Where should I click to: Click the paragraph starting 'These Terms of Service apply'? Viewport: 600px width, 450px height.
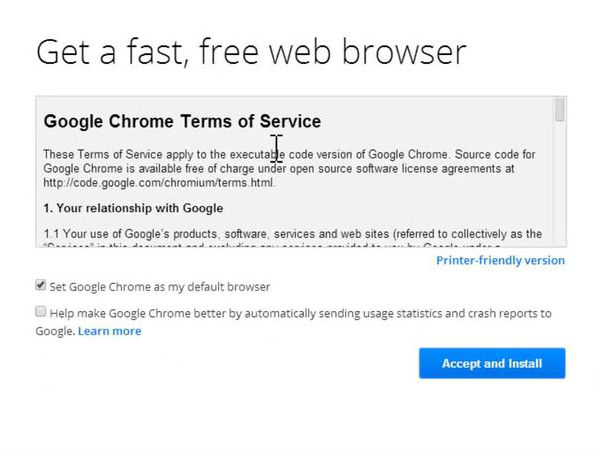(290, 168)
